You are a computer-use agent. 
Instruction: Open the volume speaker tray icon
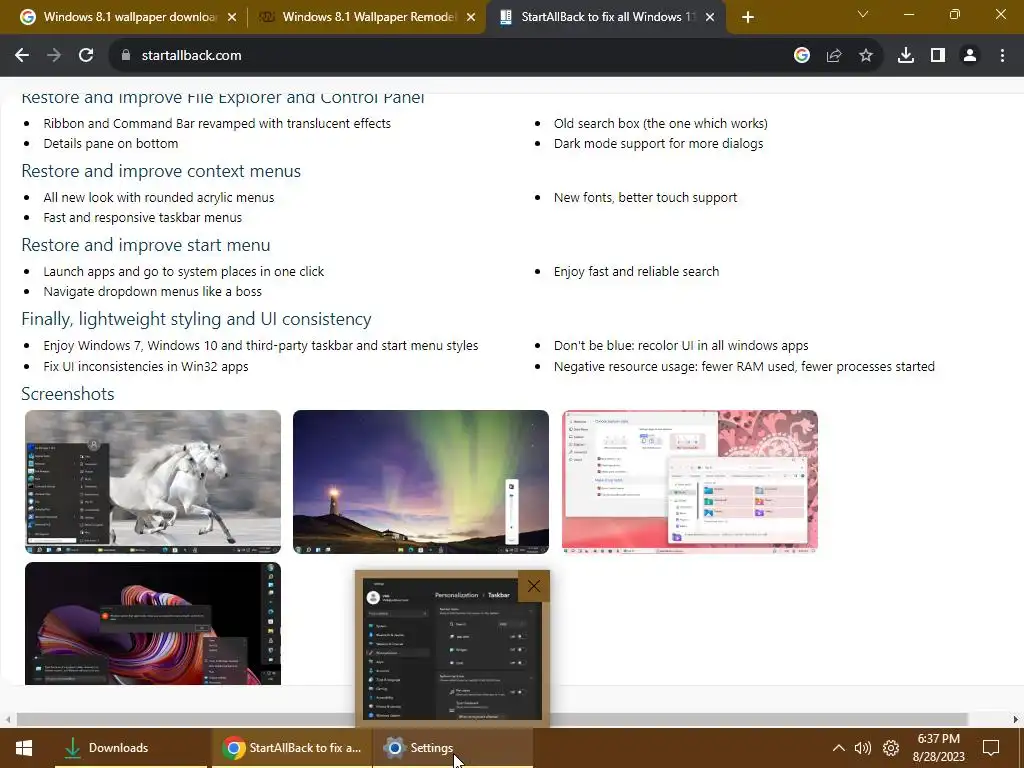[x=863, y=748]
